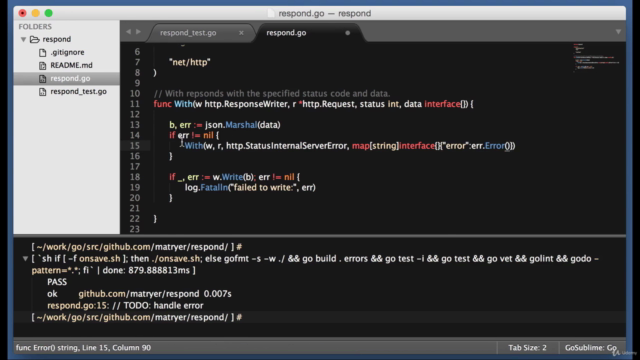Click the respond.go file icon in sidebar

42,78
